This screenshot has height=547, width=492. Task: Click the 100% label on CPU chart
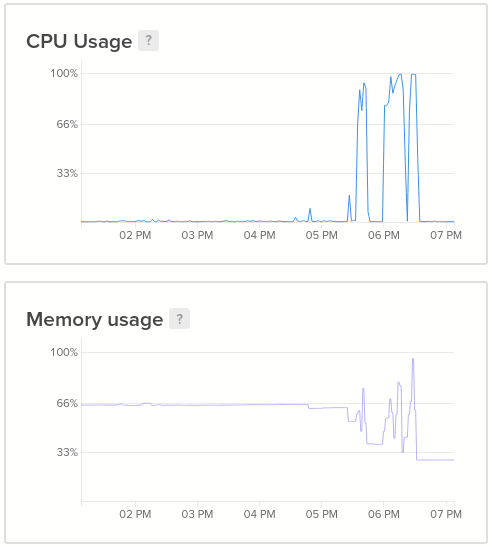64,73
